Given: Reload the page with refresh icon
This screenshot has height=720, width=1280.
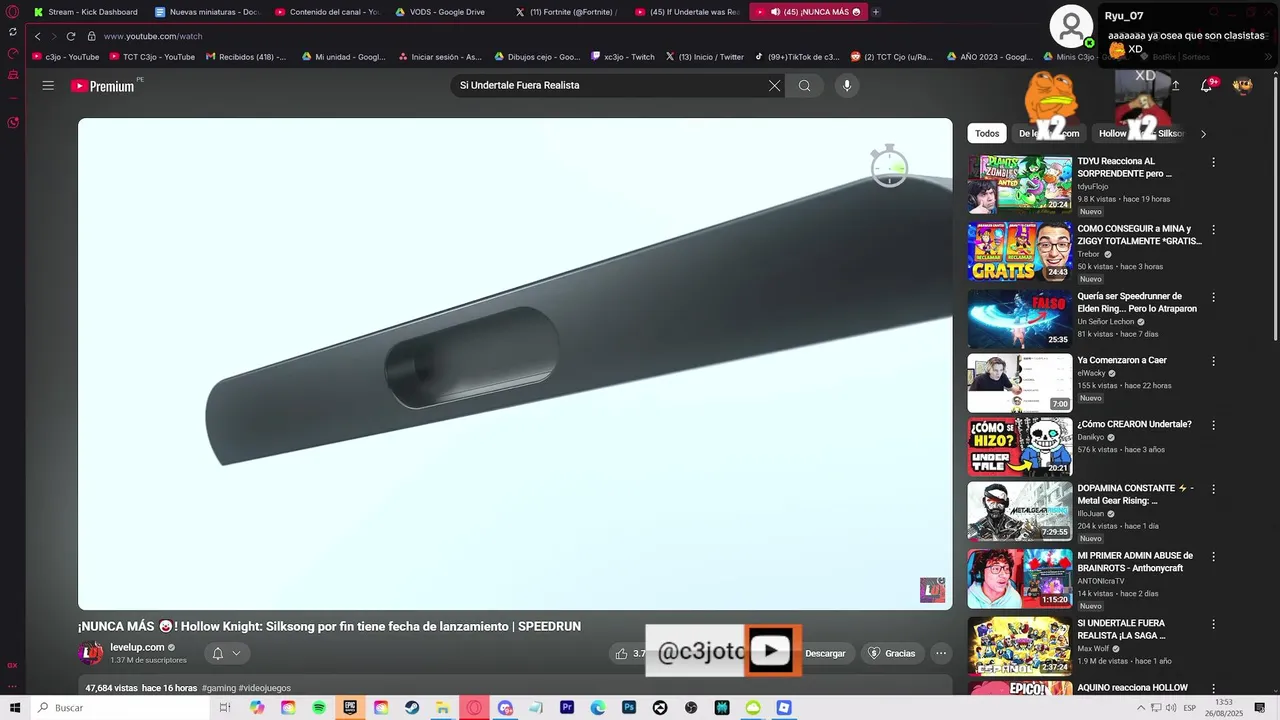Looking at the screenshot, I should pos(71,36).
